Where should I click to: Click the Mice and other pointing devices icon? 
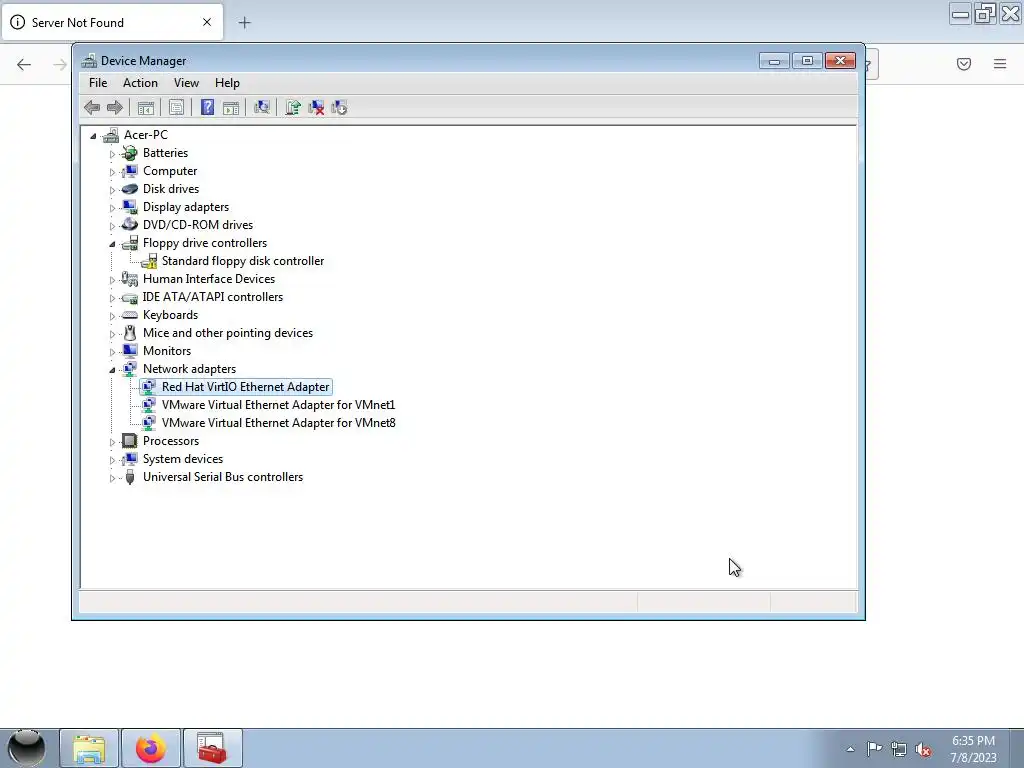[x=130, y=333]
